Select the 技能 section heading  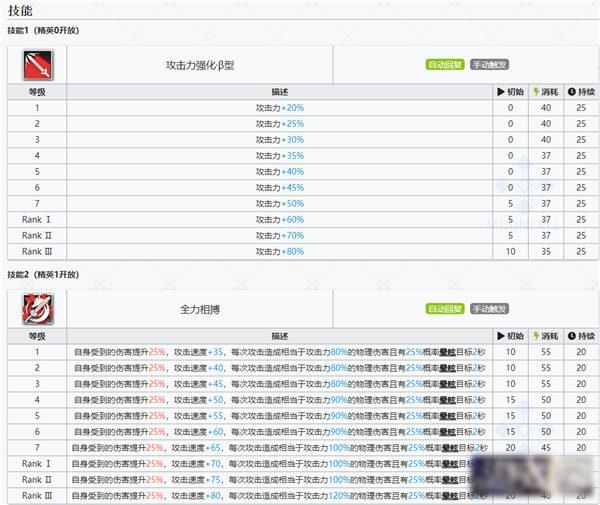pos(20,10)
